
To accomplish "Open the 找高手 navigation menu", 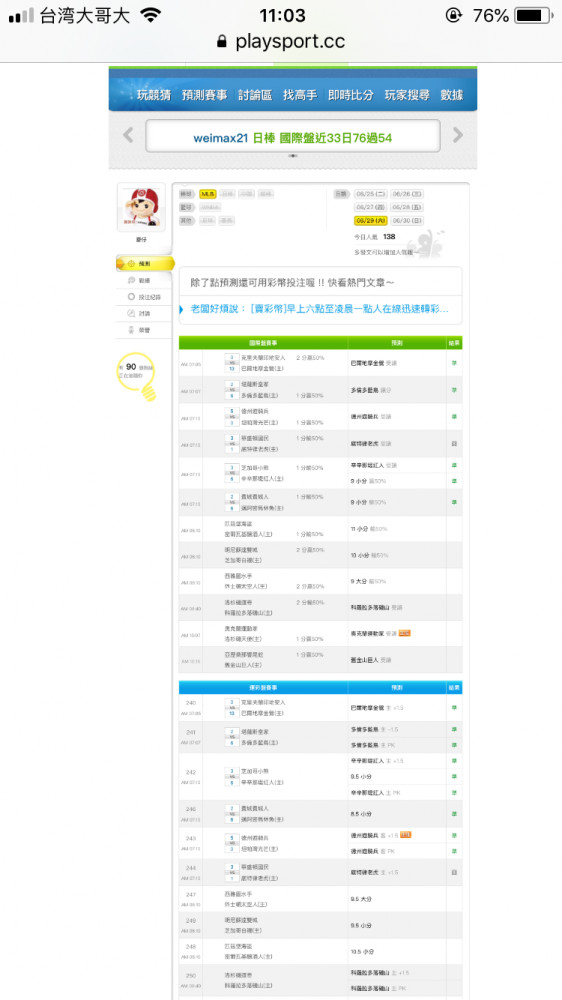I will click(300, 95).
